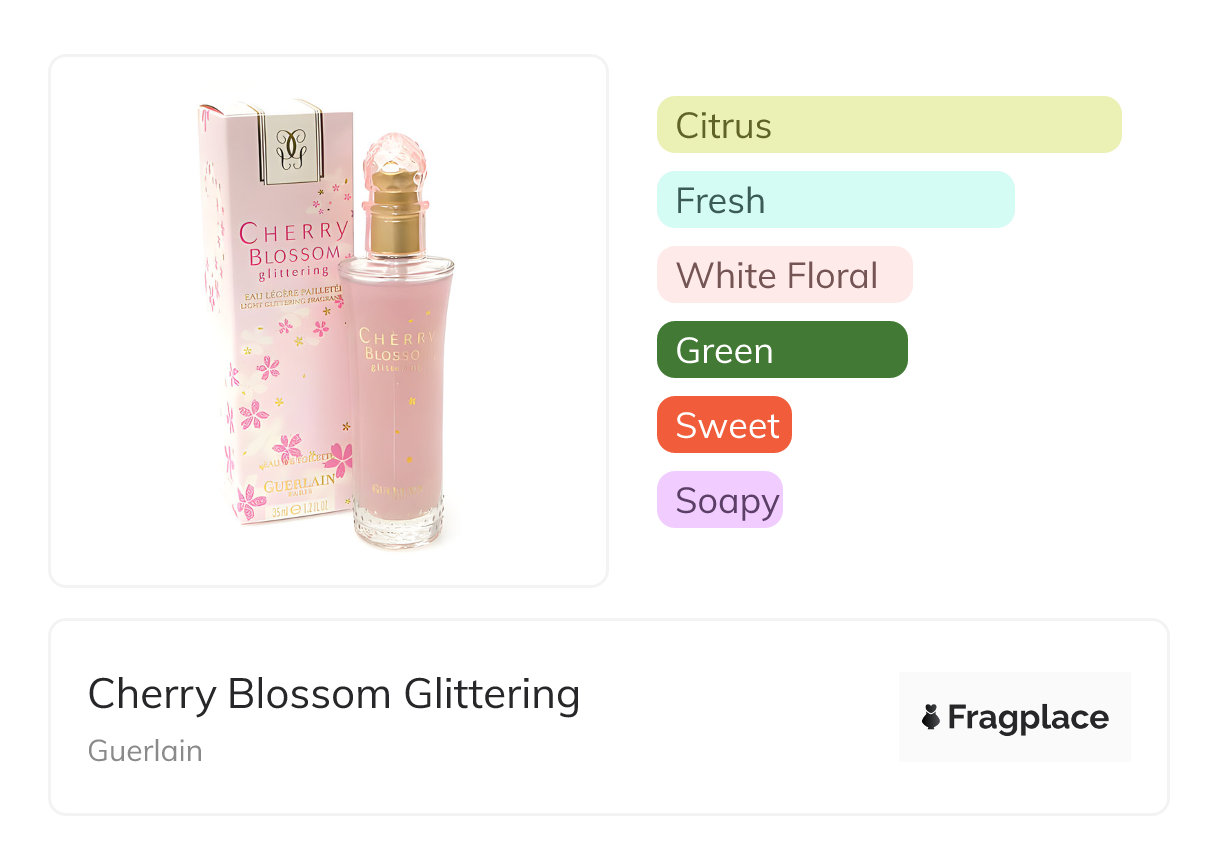Click the bee icon in Fragplace logo
The height and width of the screenshot is (864, 1218).
(x=931, y=717)
